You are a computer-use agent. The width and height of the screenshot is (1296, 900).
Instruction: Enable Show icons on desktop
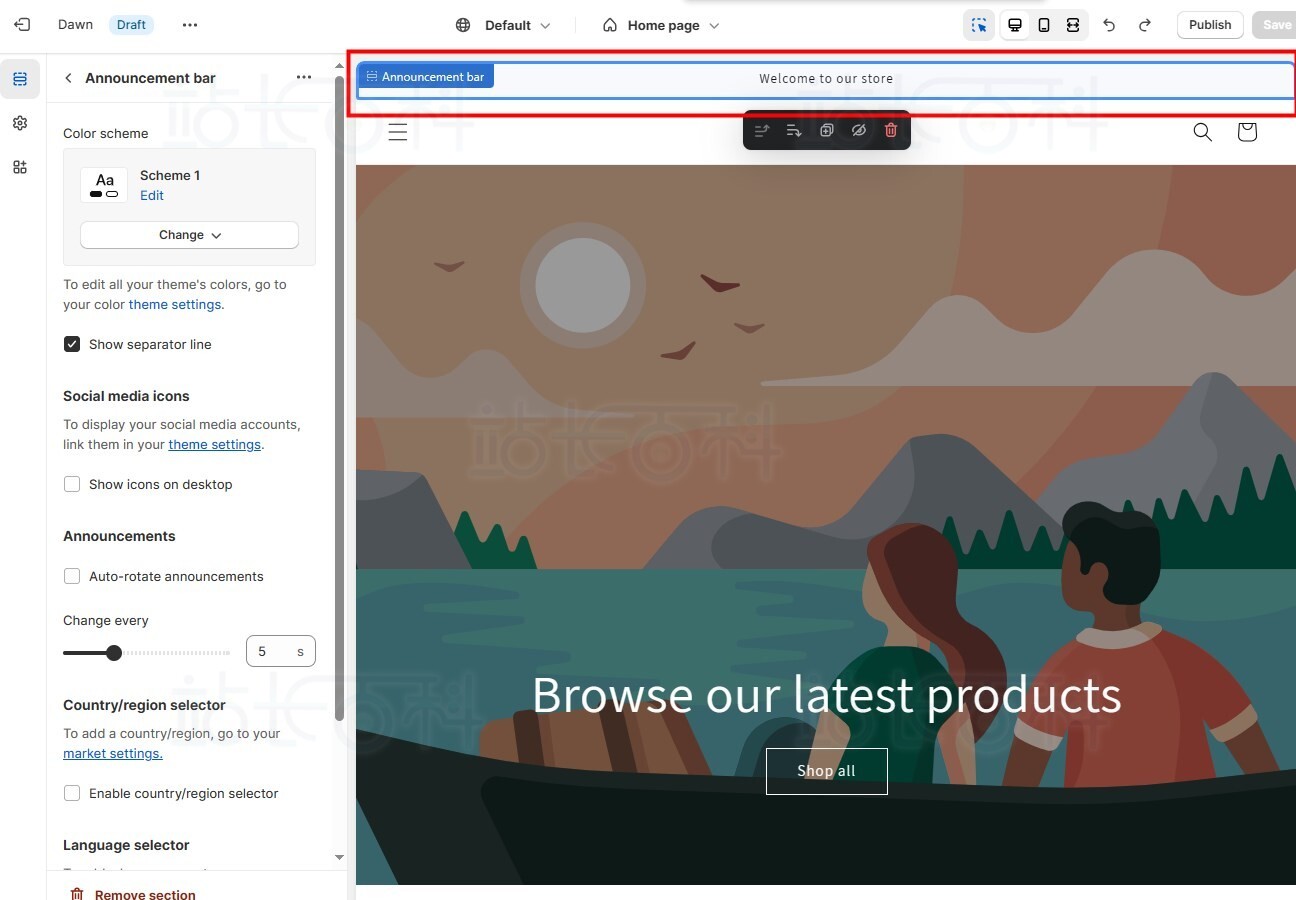[x=72, y=484]
